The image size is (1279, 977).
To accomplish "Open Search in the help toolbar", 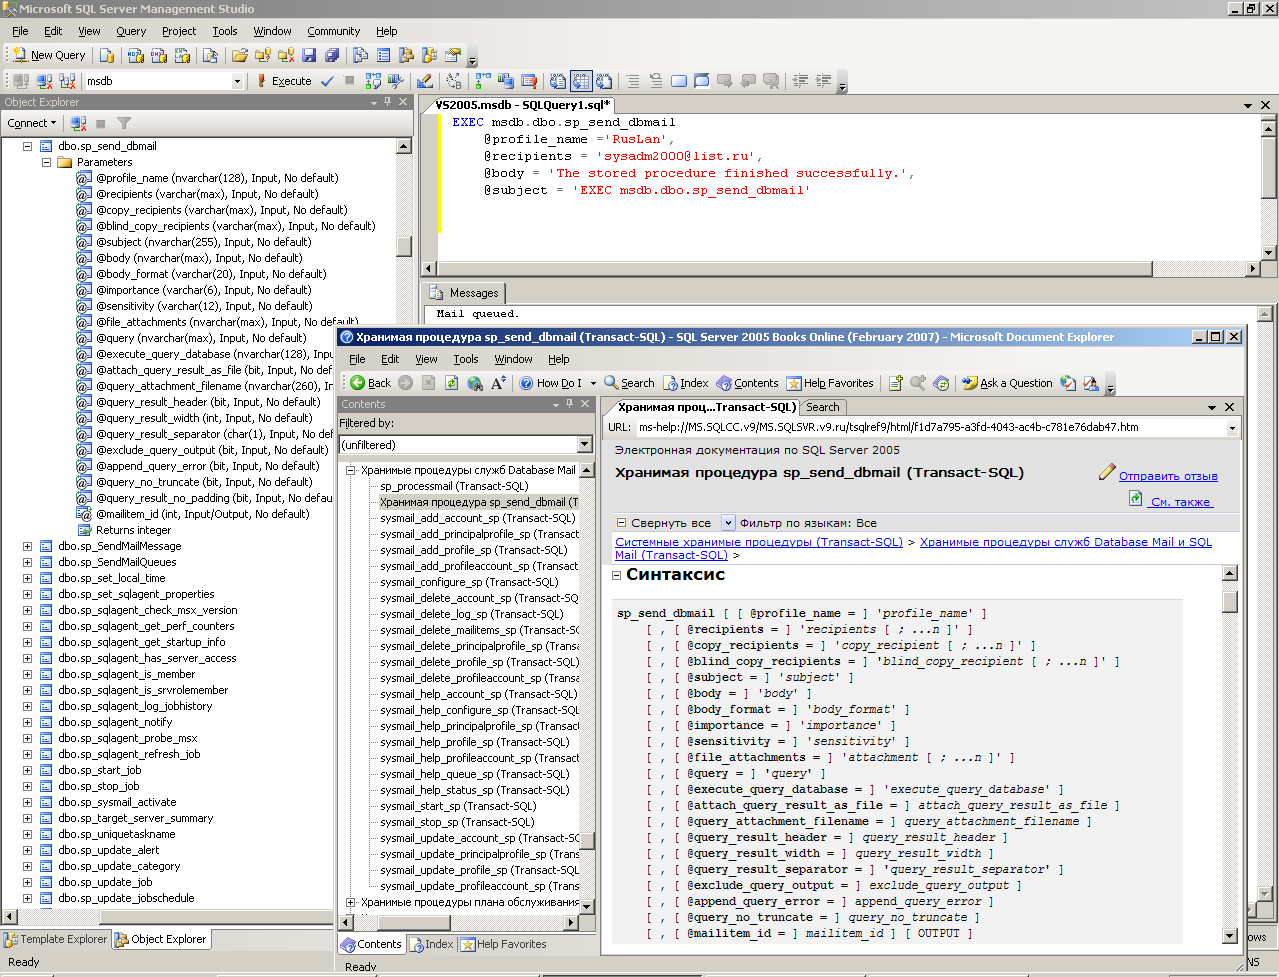I will (628, 383).
